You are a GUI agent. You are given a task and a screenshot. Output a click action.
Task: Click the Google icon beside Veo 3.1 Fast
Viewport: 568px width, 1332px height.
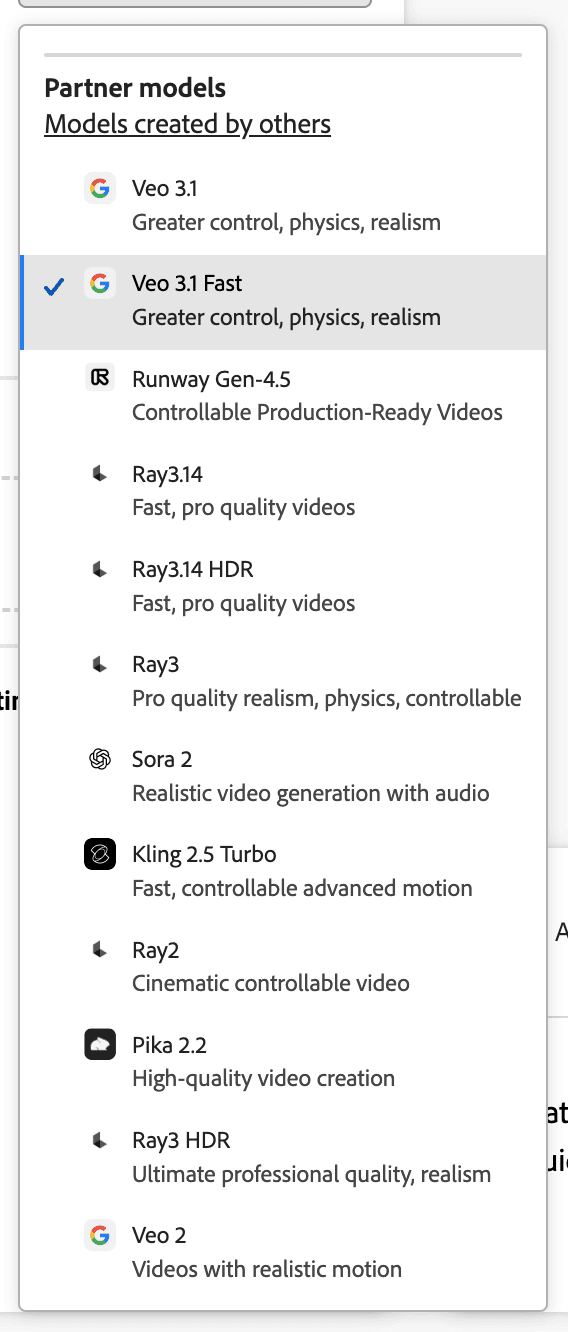click(x=100, y=284)
